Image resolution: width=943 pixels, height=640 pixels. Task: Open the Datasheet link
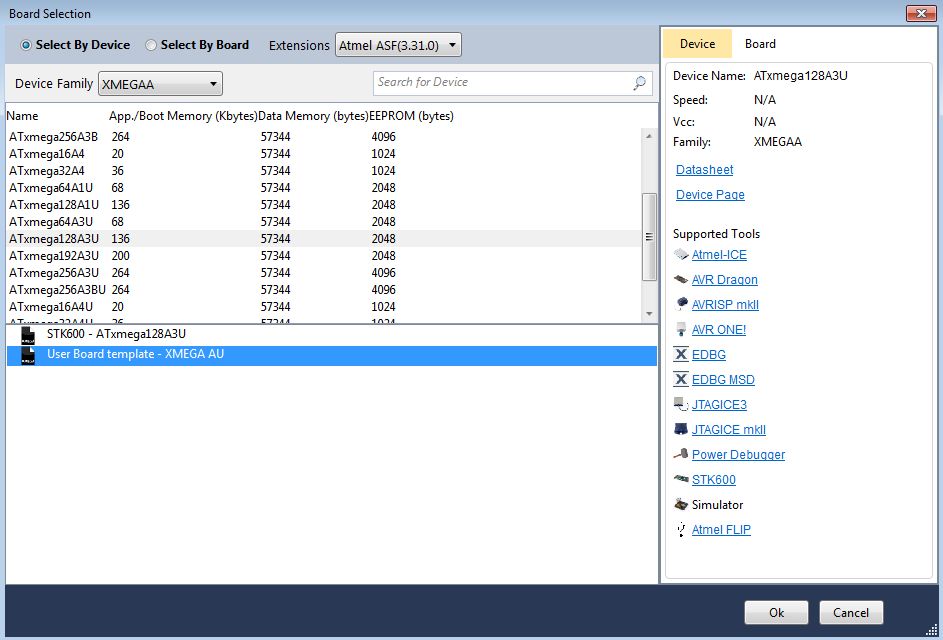point(704,170)
